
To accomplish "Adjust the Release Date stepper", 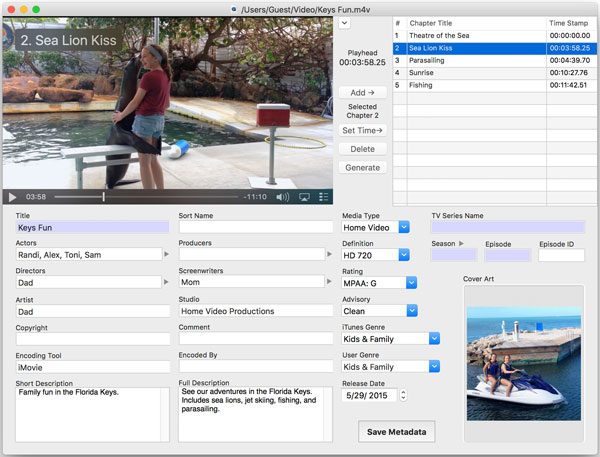I will point(403,395).
